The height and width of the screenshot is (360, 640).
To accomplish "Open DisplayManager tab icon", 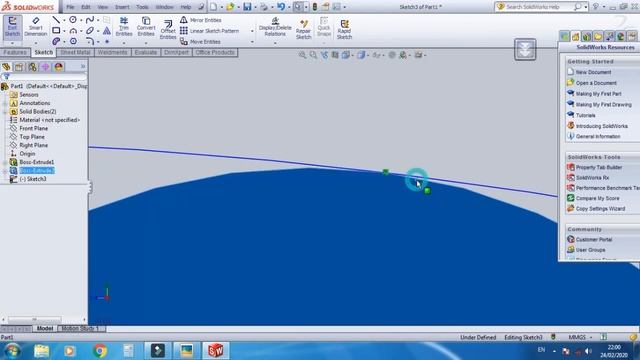I will [x=58, y=67].
